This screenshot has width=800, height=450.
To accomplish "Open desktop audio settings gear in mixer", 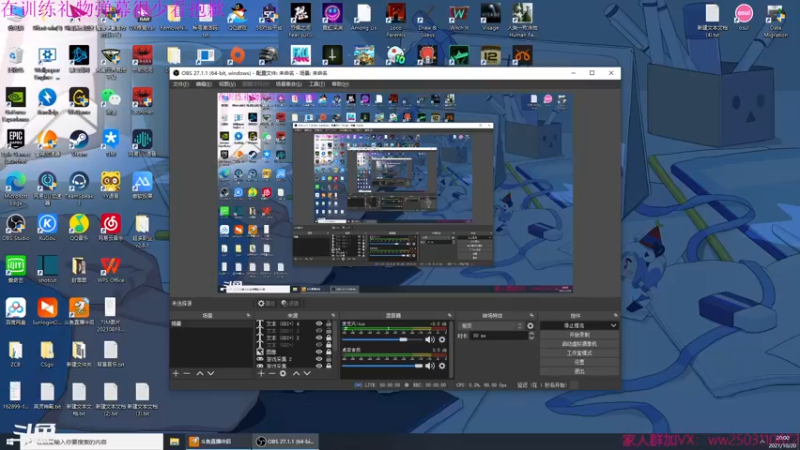I will point(442,365).
